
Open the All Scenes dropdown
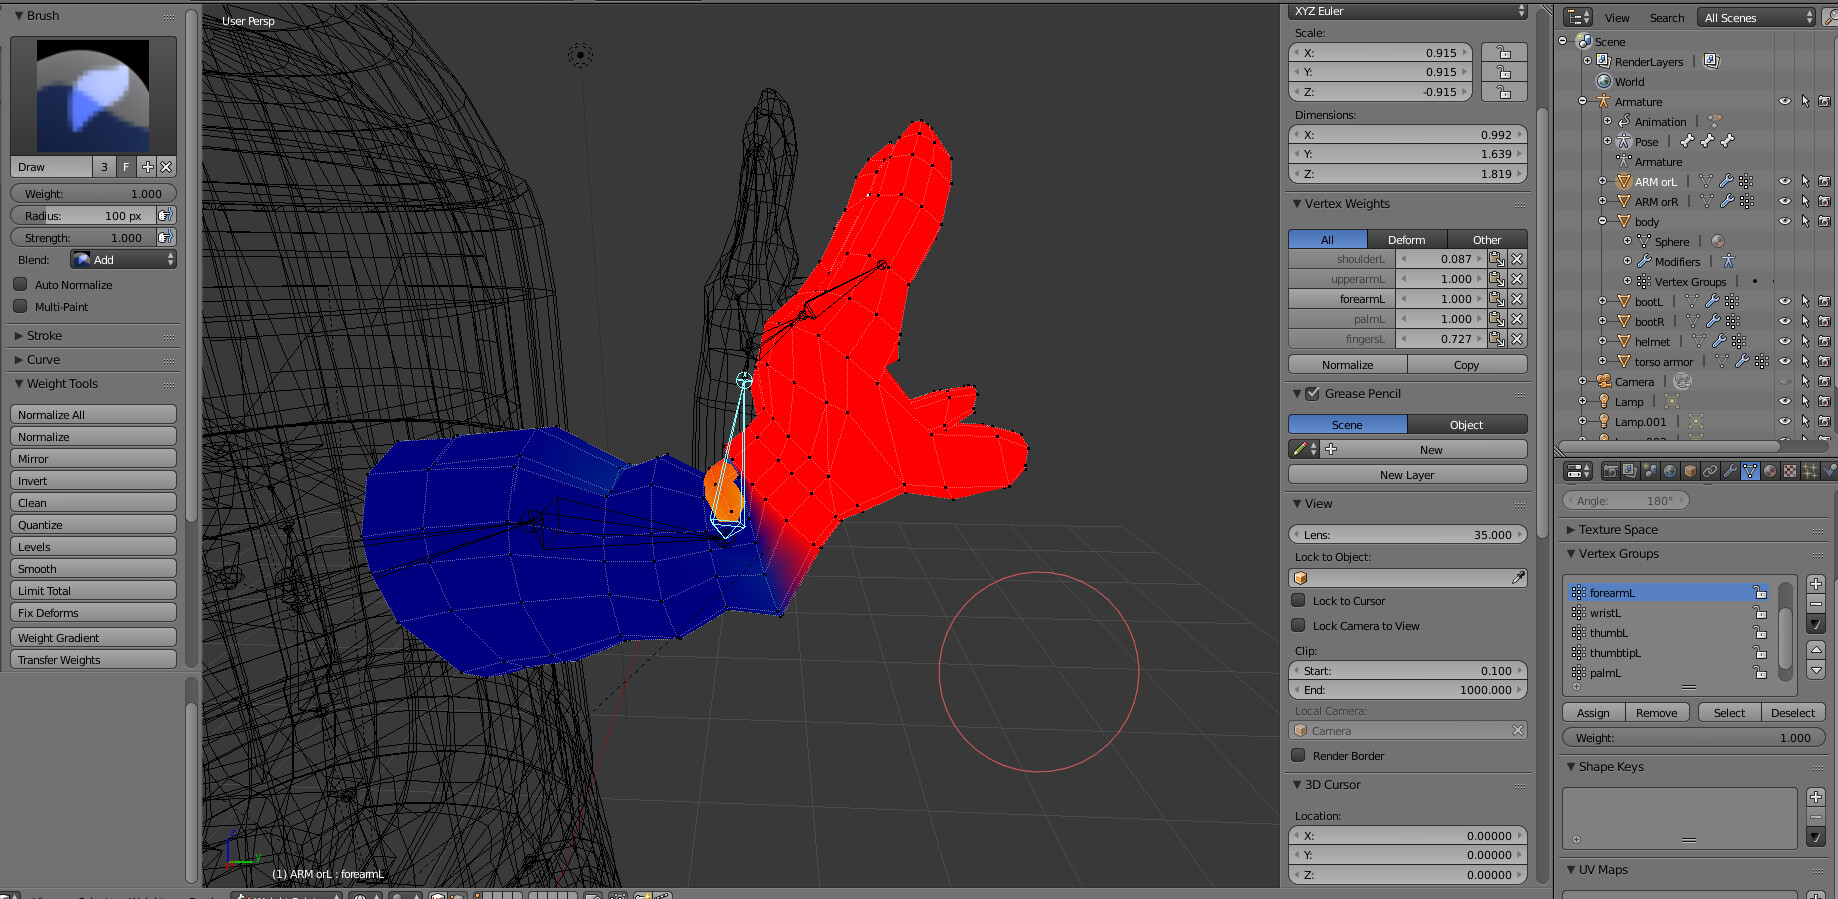[1756, 17]
